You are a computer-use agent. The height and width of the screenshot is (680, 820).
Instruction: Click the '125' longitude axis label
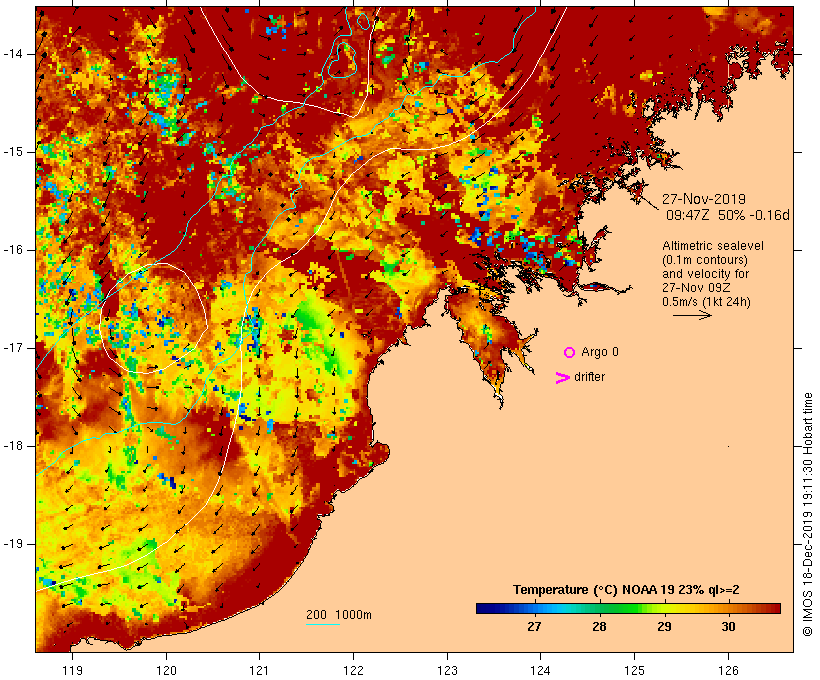(635, 671)
